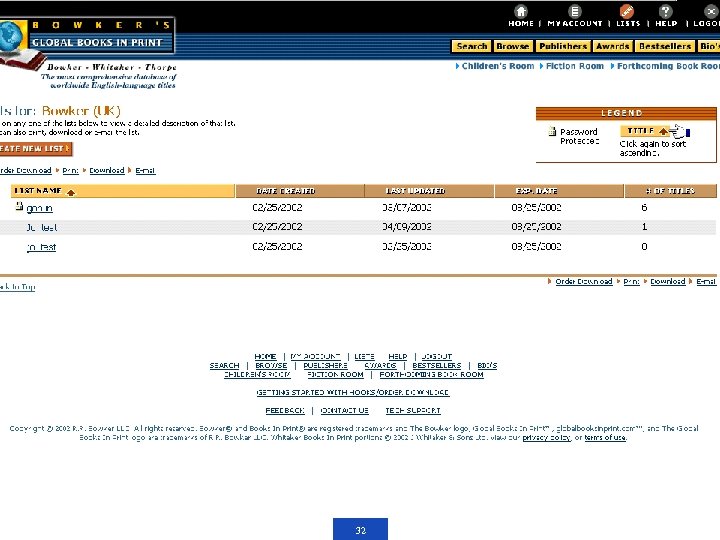Open the Children's Room link

[x=498, y=66]
